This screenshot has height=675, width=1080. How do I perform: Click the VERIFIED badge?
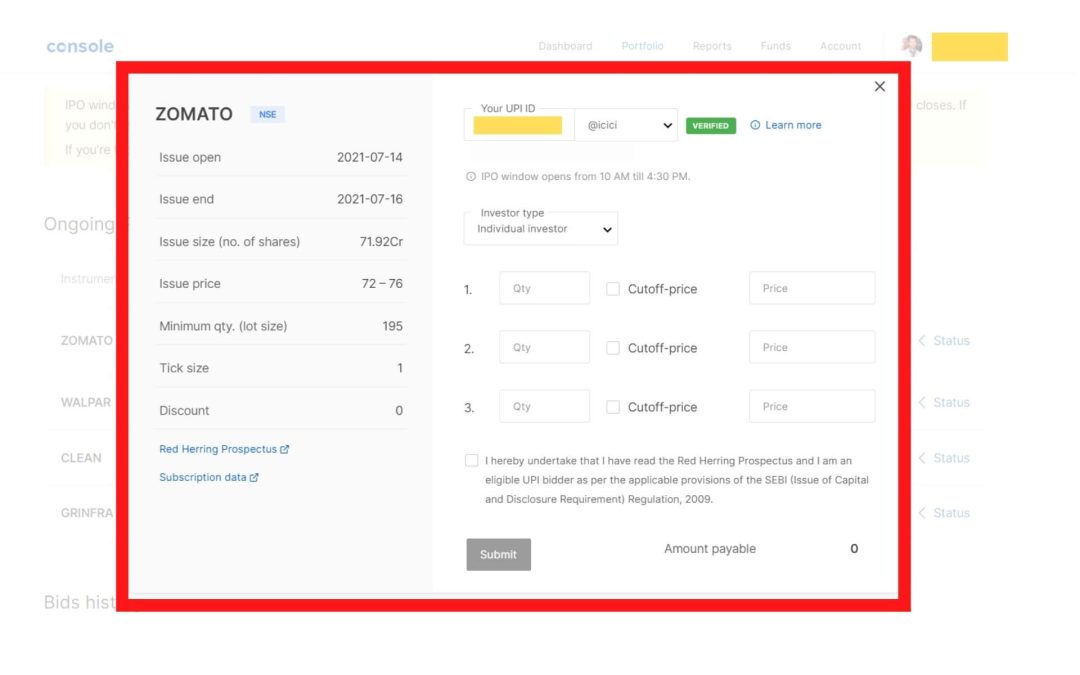click(710, 125)
